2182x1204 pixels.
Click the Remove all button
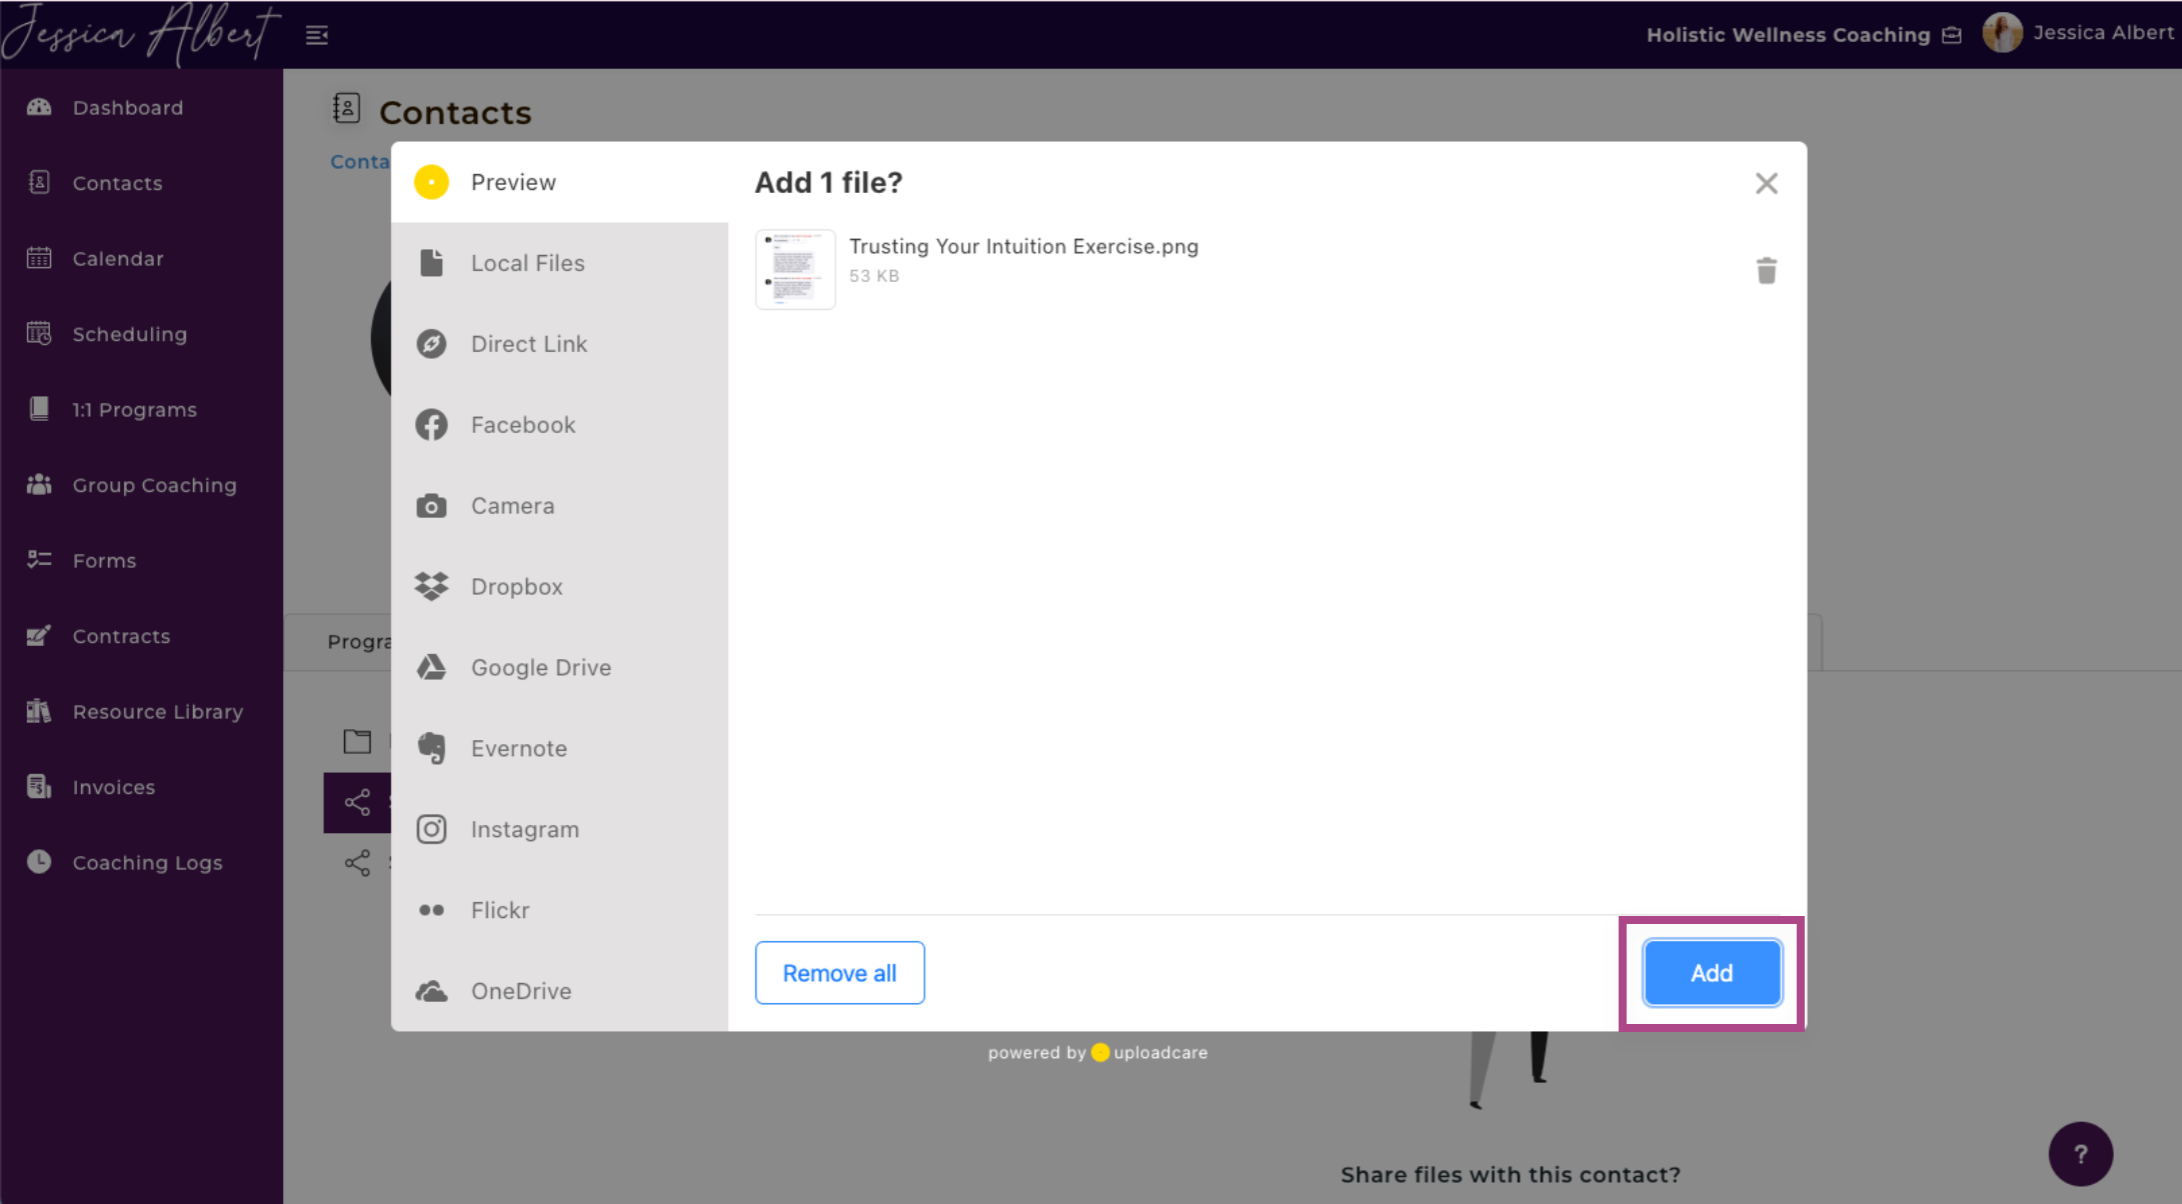click(839, 973)
